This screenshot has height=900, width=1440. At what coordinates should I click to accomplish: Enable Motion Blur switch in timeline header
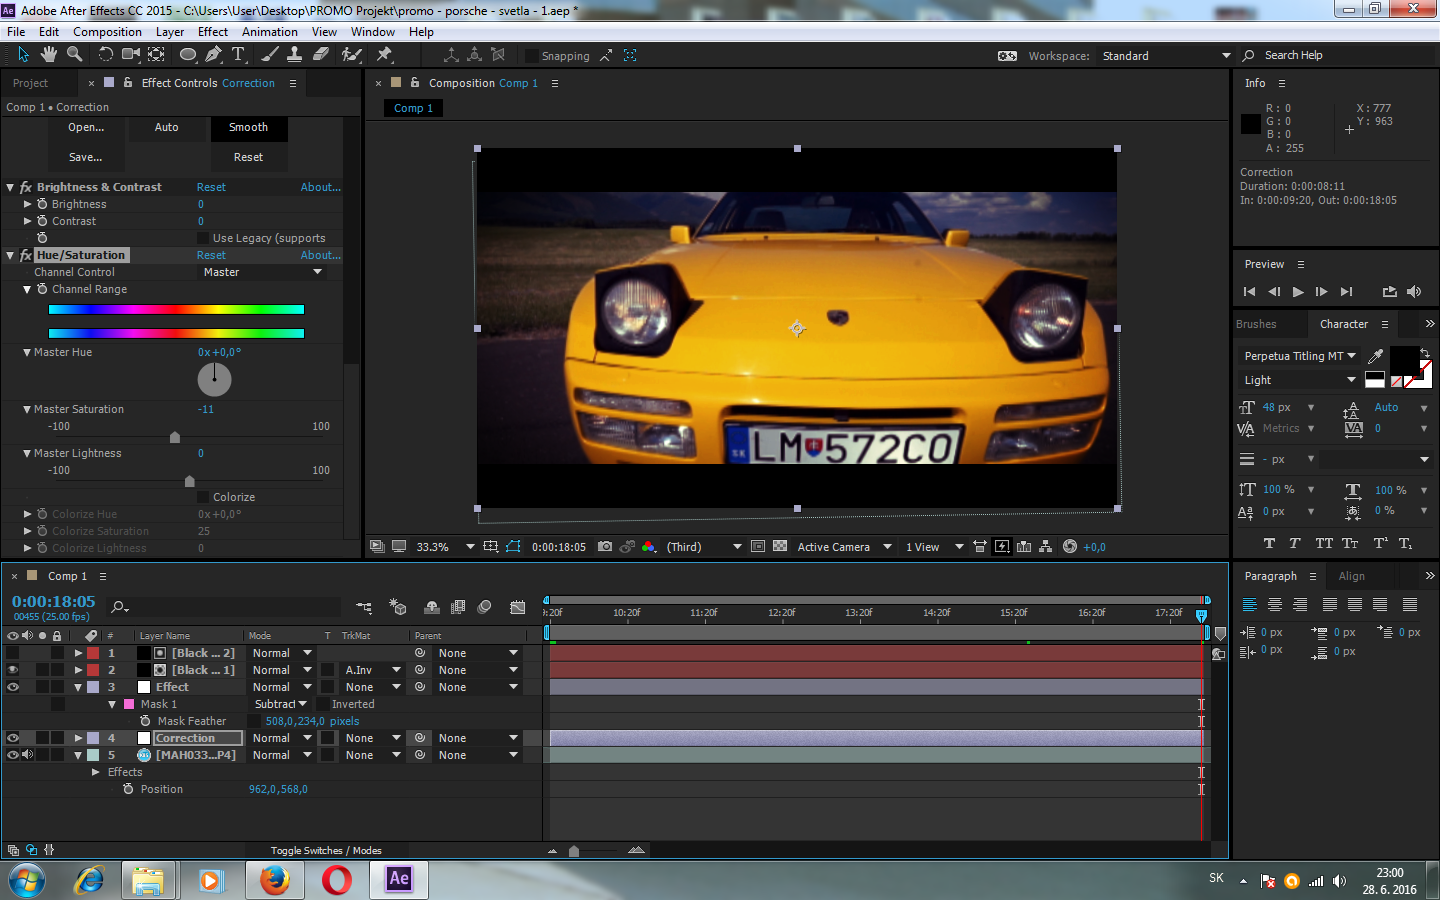485,607
